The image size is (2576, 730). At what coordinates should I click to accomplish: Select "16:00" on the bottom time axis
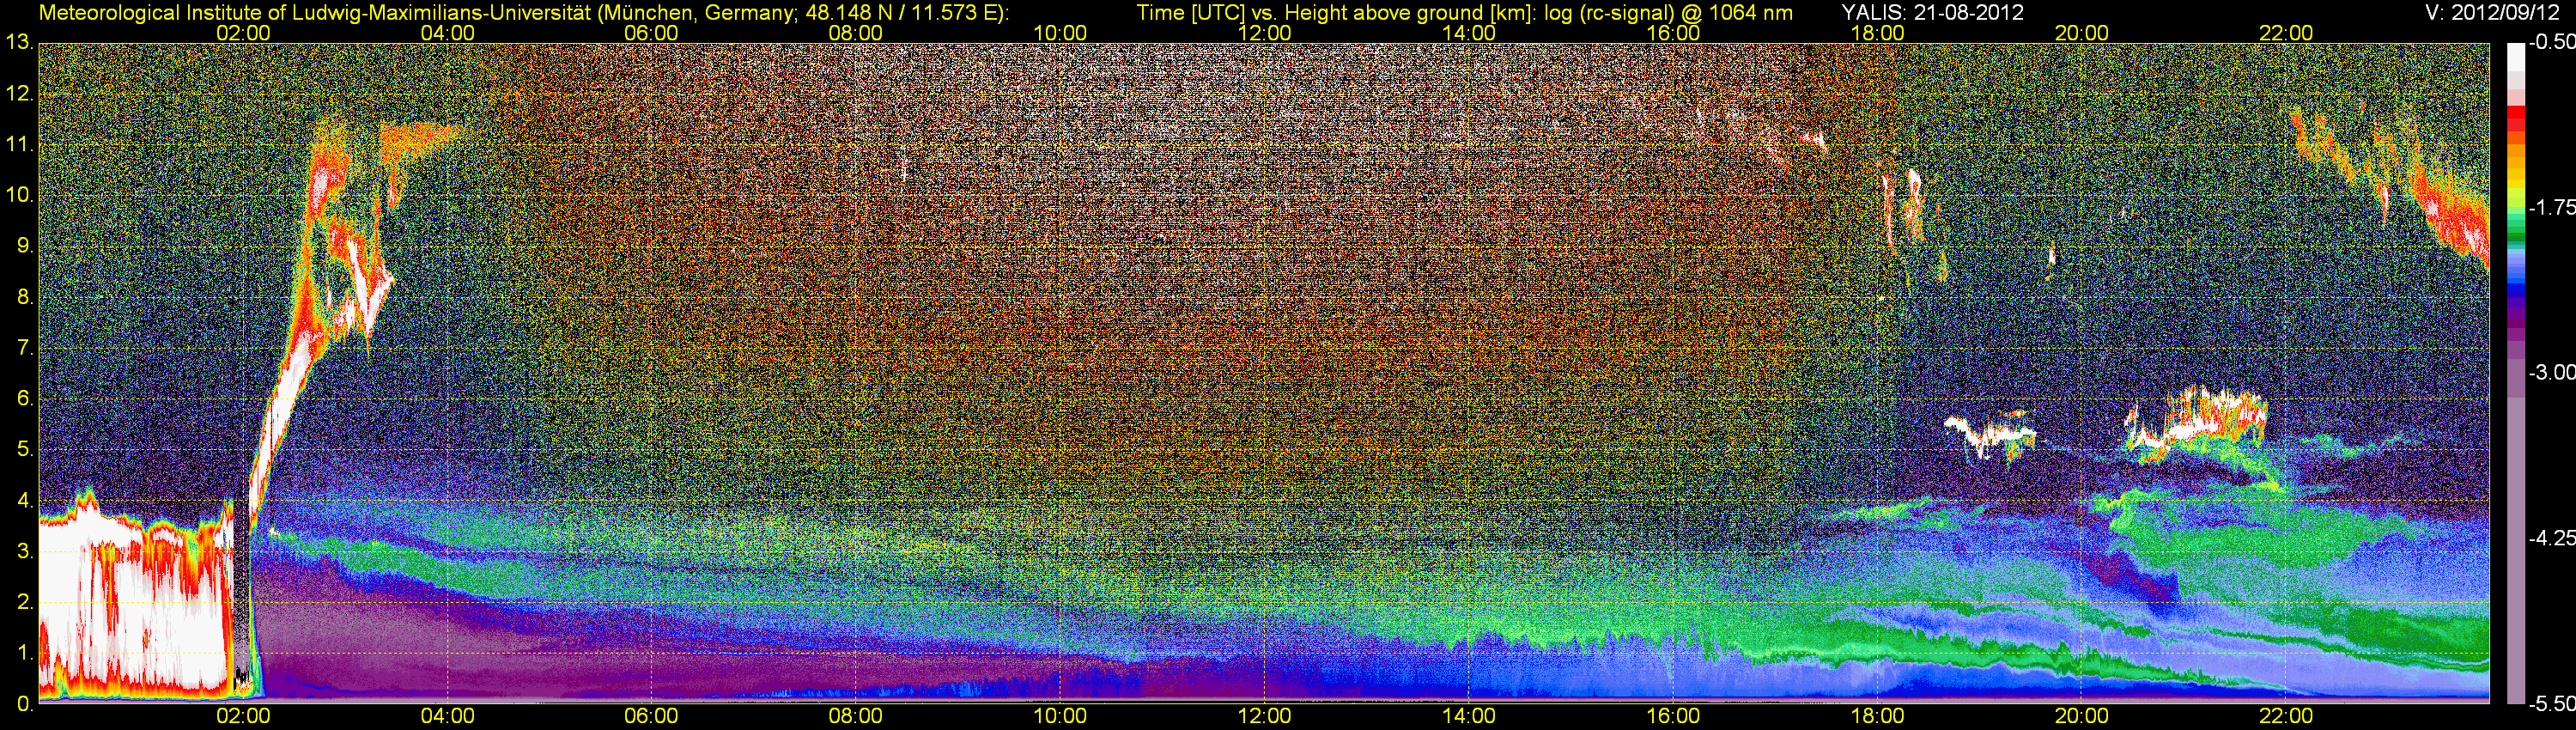click(x=1673, y=716)
